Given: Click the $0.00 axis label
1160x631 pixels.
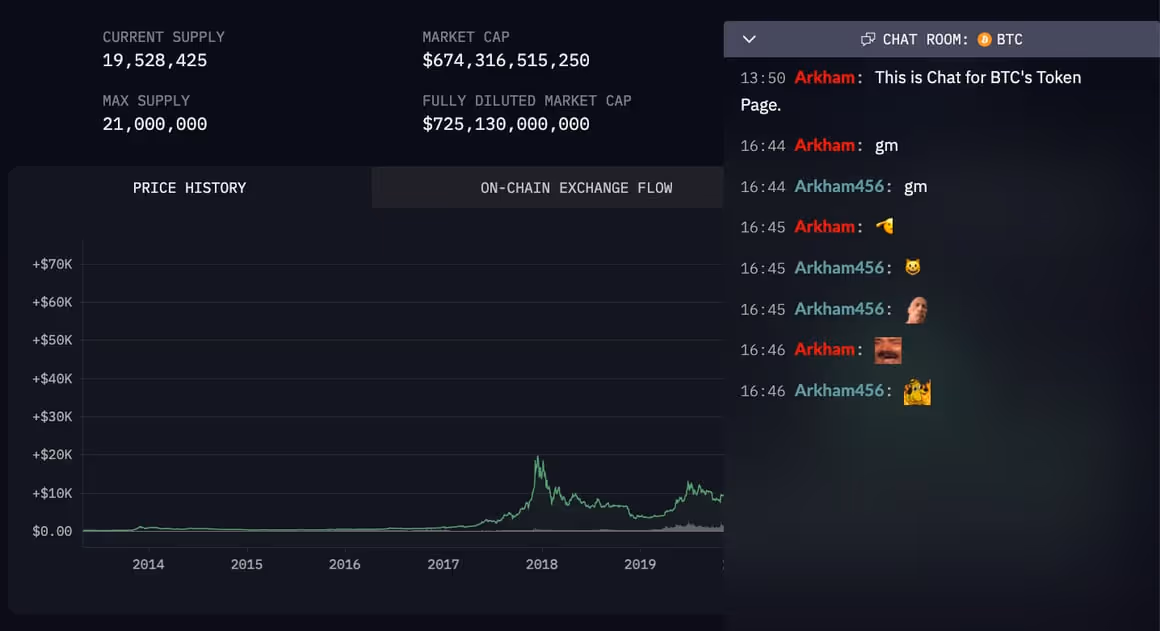Looking at the screenshot, I should (x=52, y=531).
